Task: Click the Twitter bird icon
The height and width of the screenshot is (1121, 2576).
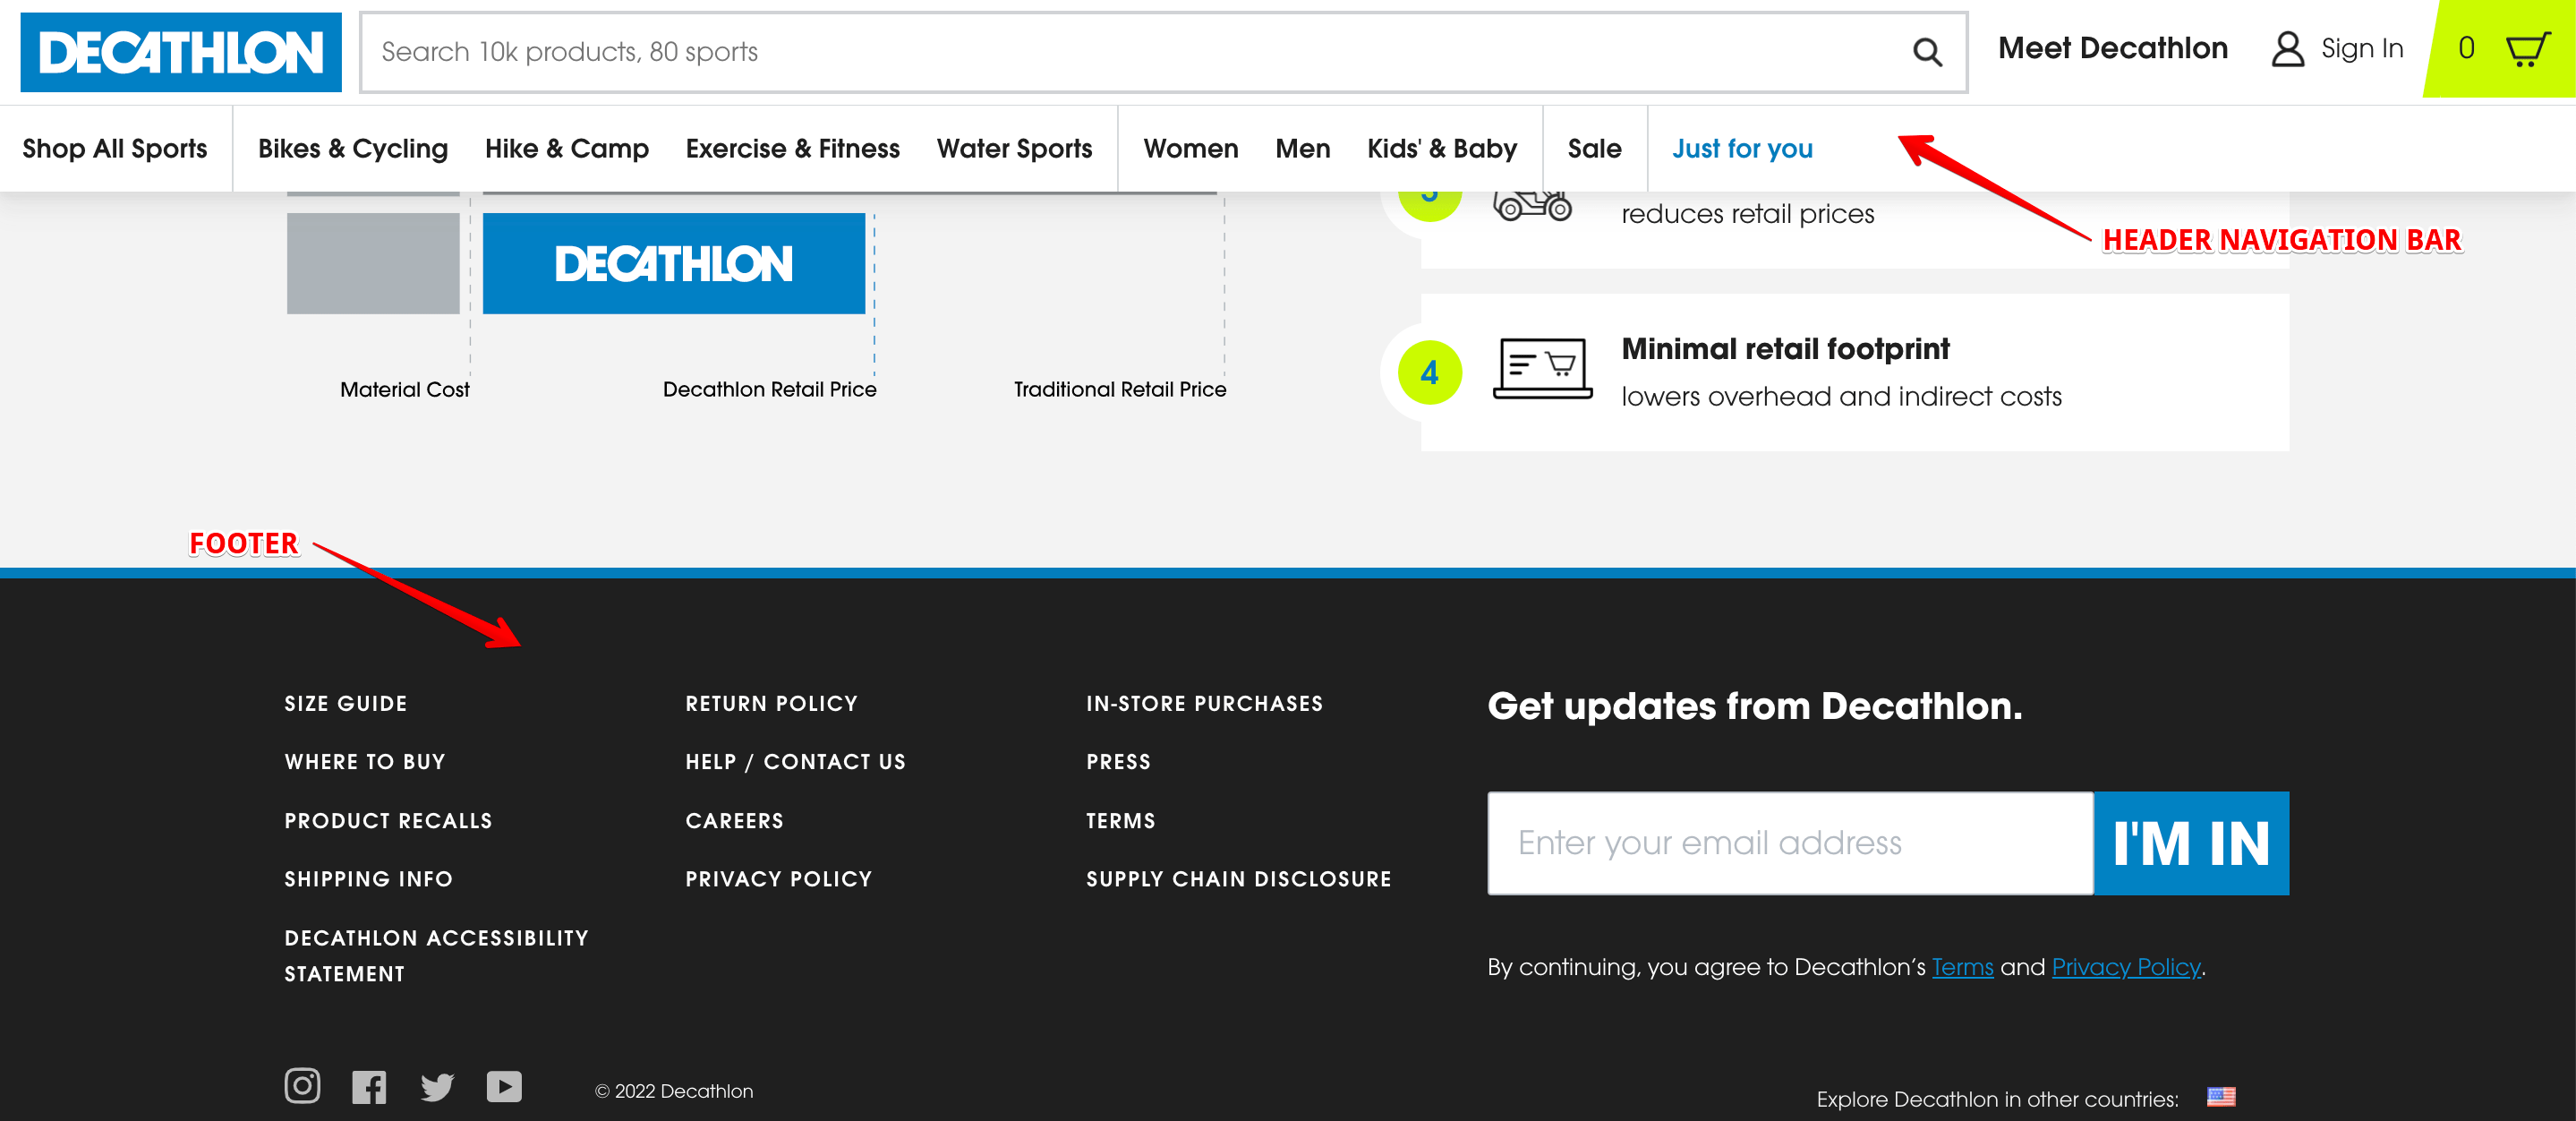Action: tap(437, 1087)
